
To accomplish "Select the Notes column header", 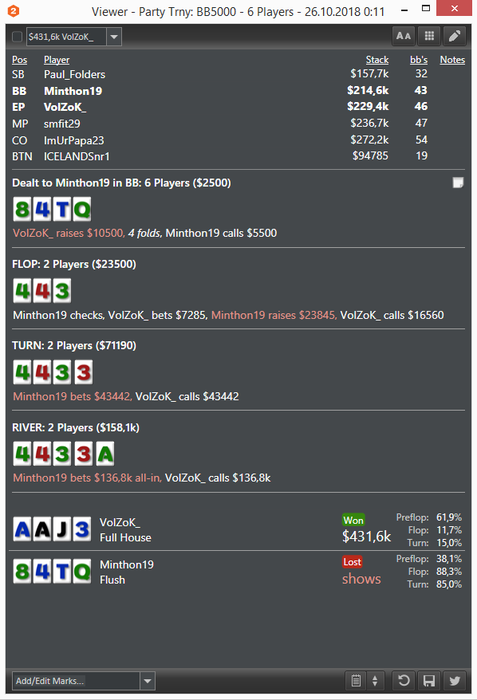I will 452,60.
